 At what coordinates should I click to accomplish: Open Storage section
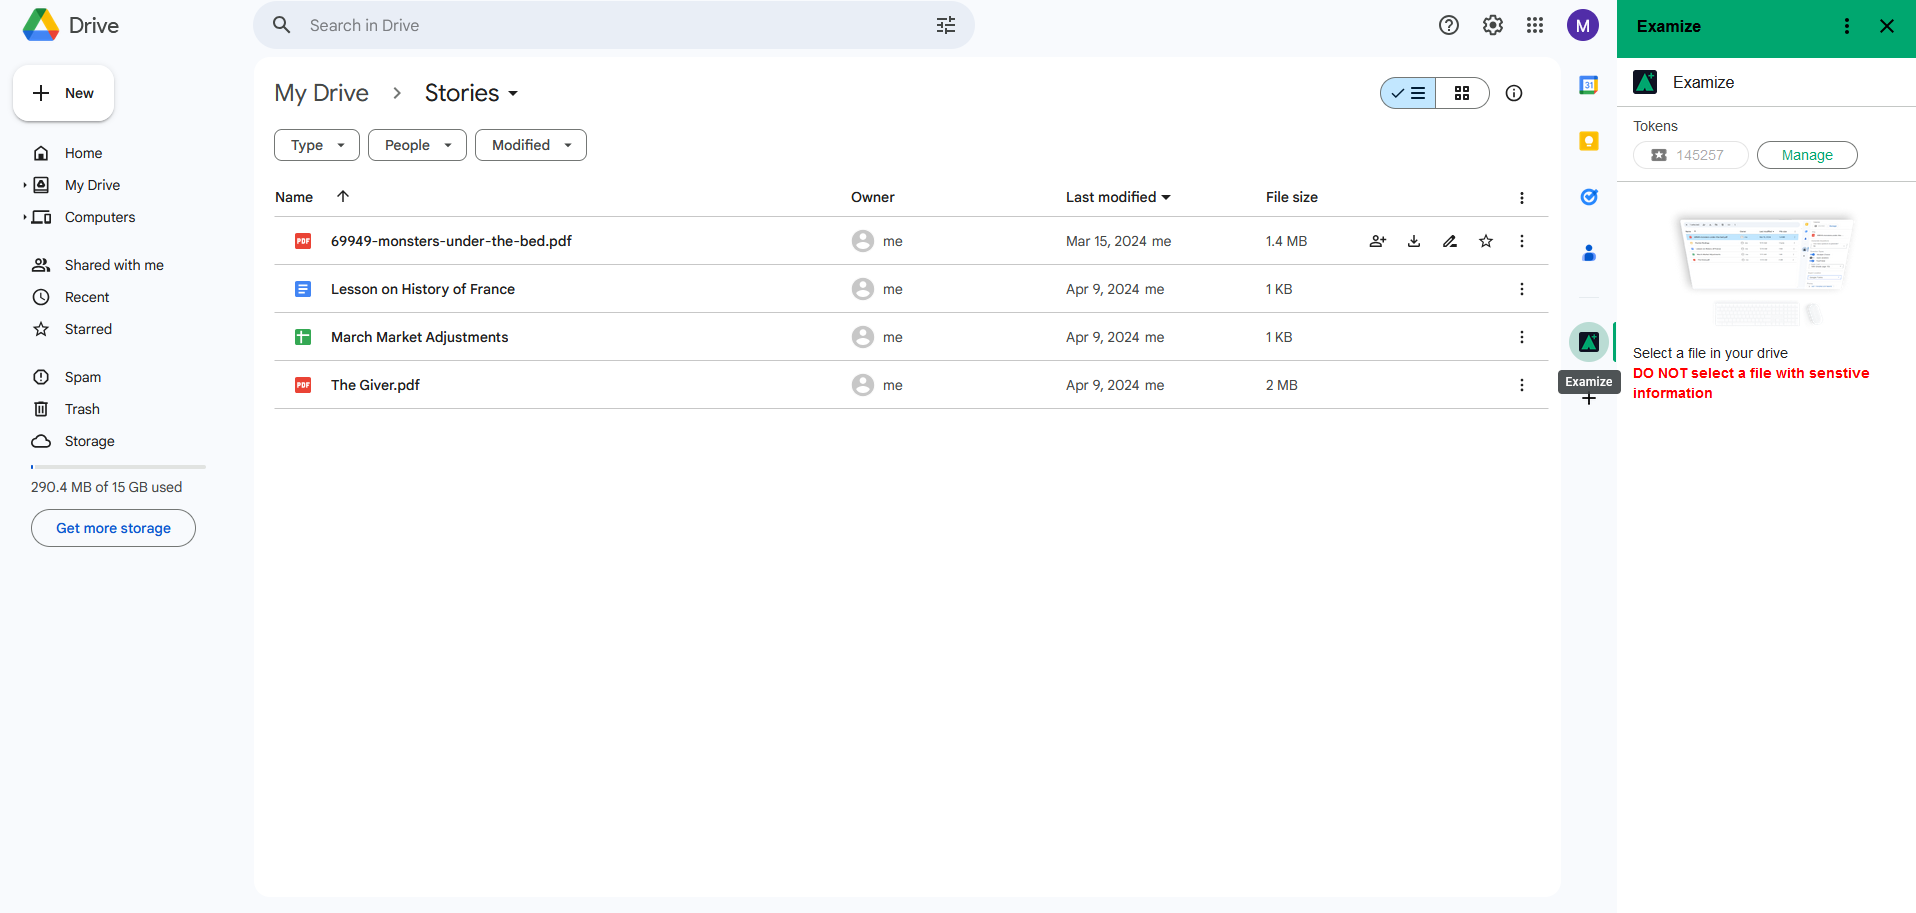click(90, 441)
